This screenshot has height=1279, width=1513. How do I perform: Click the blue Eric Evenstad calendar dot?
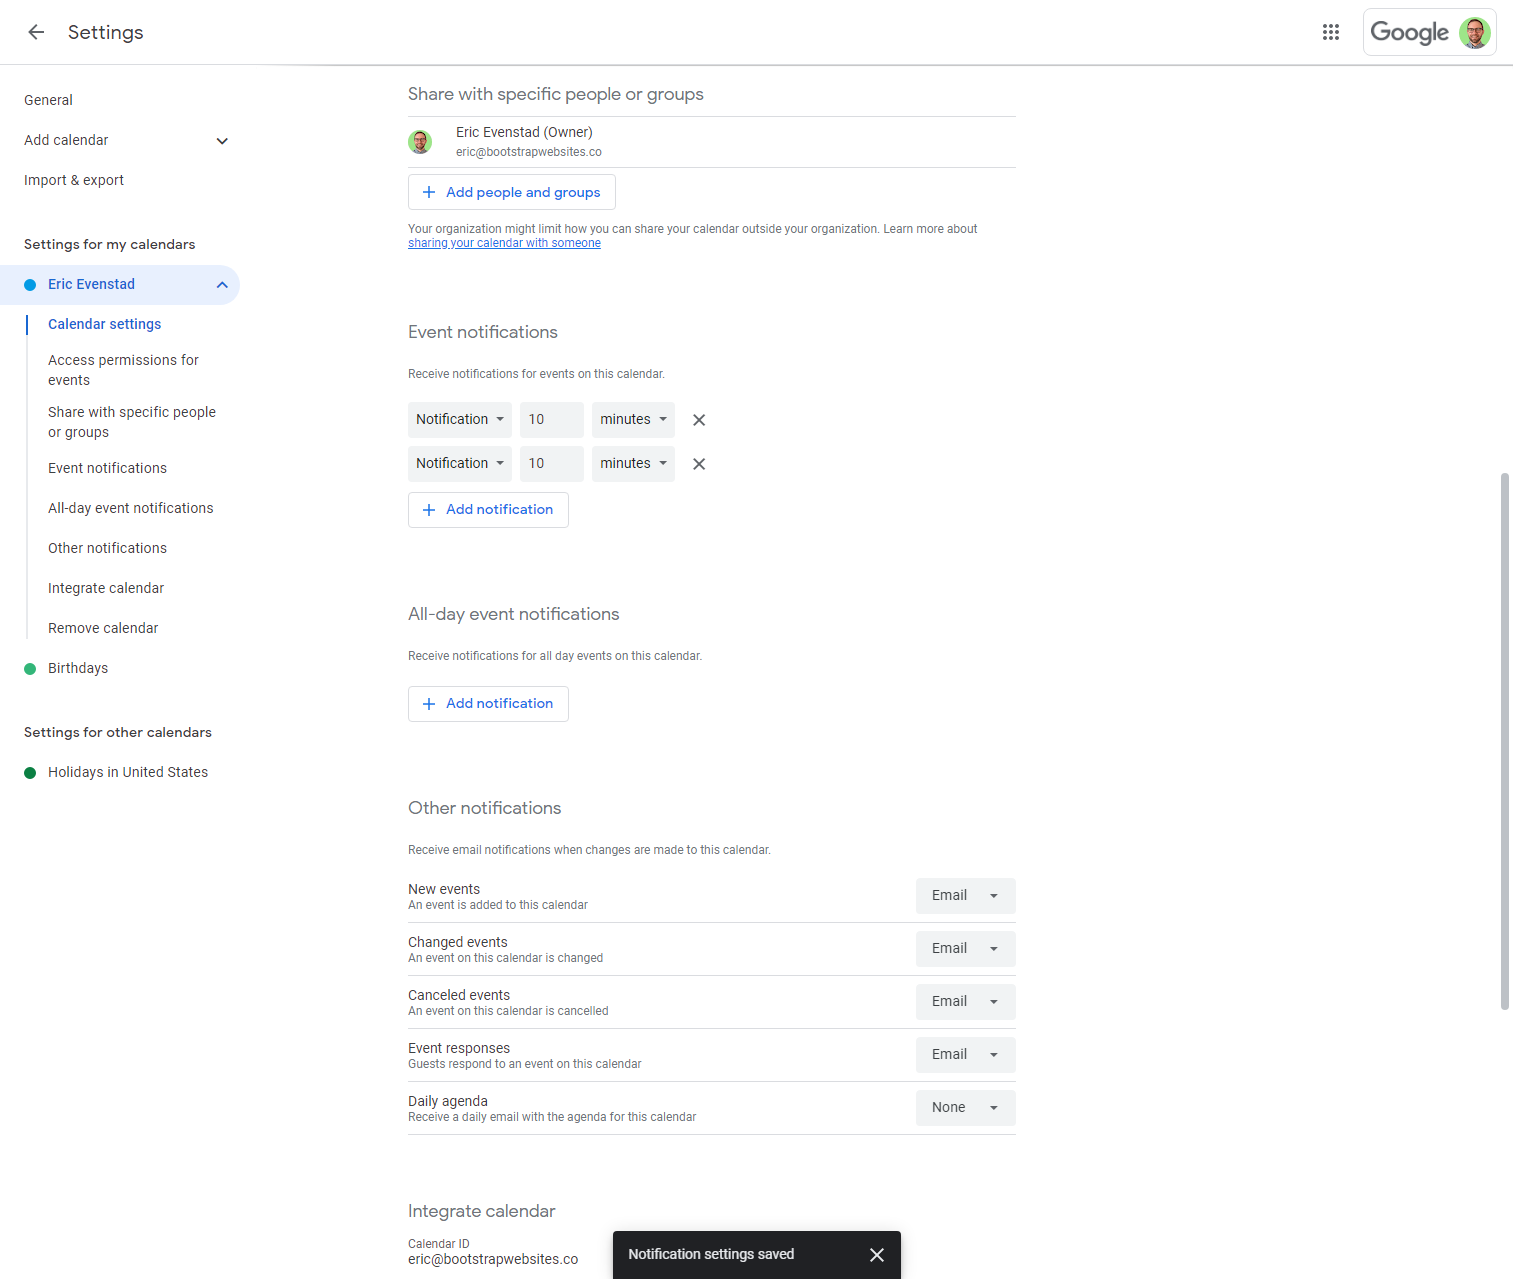coord(30,285)
